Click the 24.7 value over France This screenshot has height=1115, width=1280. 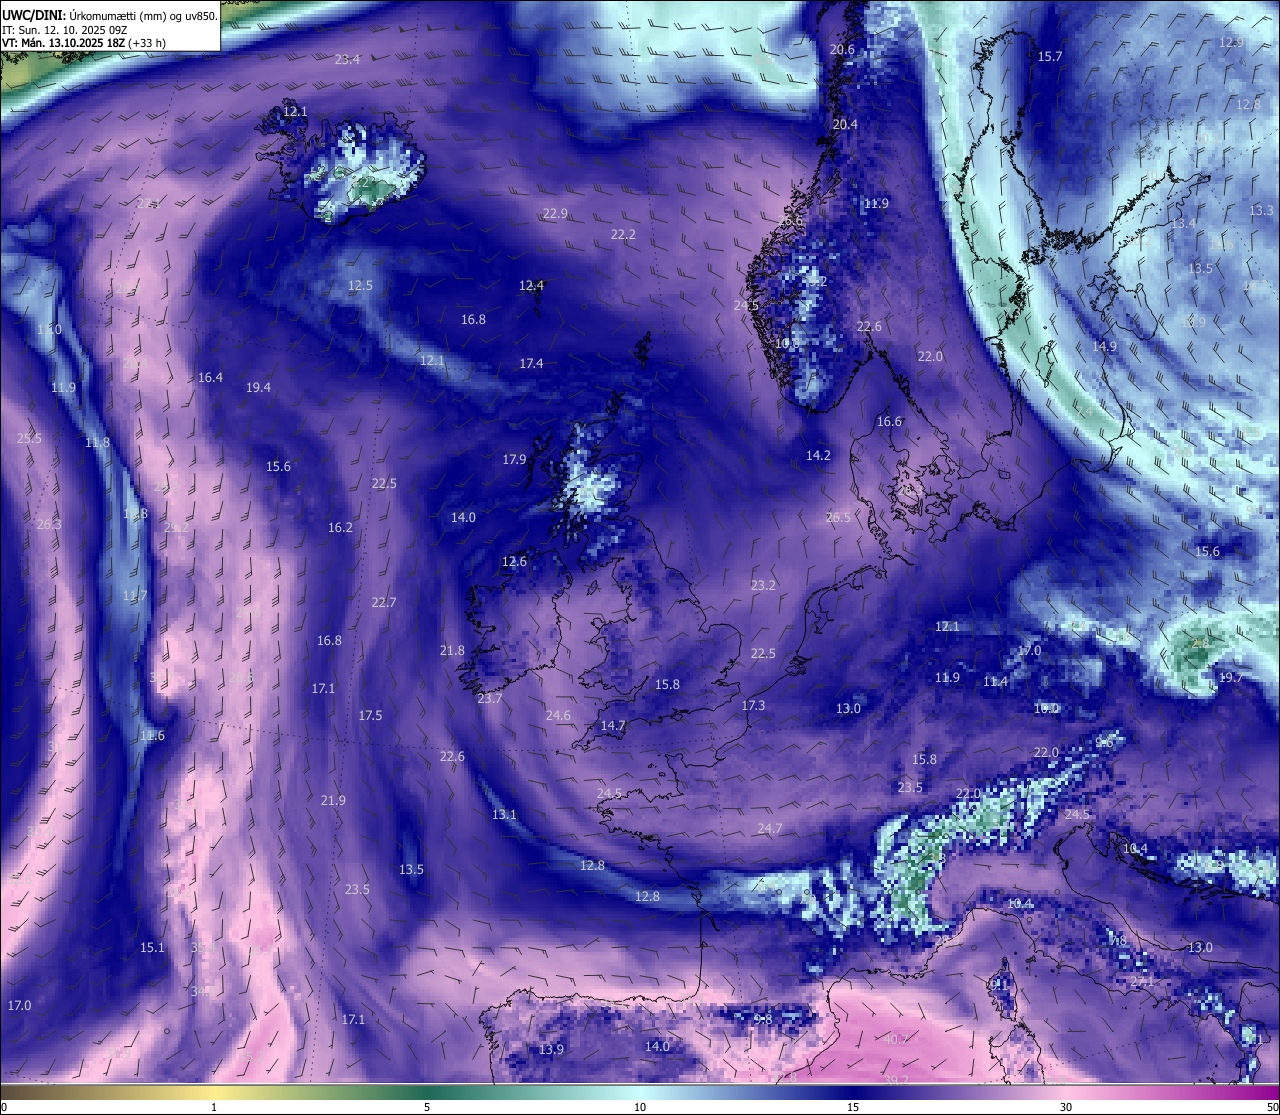tap(770, 829)
